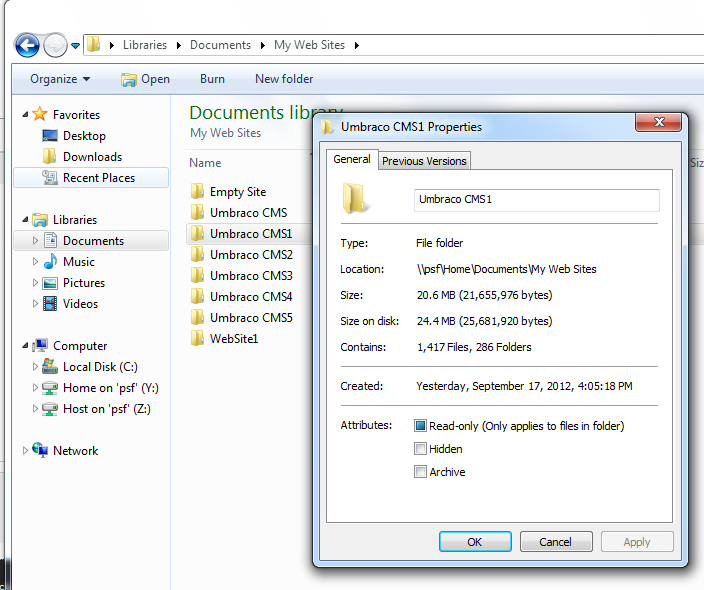Viewport: 704px width, 590px height.
Task: Select the Umbraco CMS4 folder icon
Action: [197, 296]
